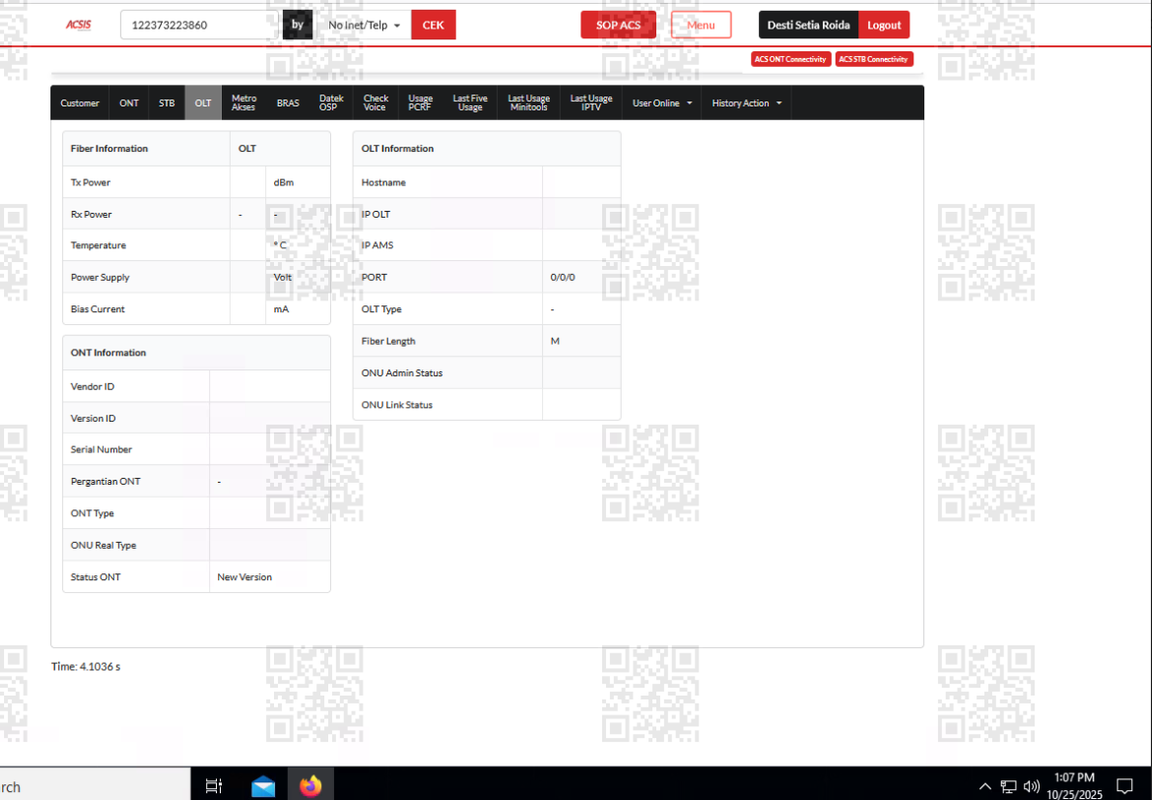Image resolution: width=1152 pixels, height=800 pixels.
Task: Open the Last Five Usage tab
Action: coord(470,103)
